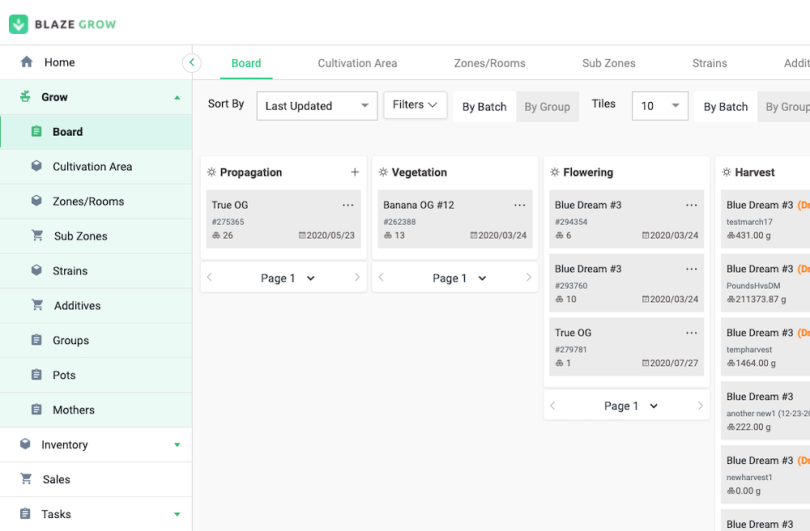Click the Sales cart icon in sidebar
Screen dimensions: 810x531
[27, 479]
